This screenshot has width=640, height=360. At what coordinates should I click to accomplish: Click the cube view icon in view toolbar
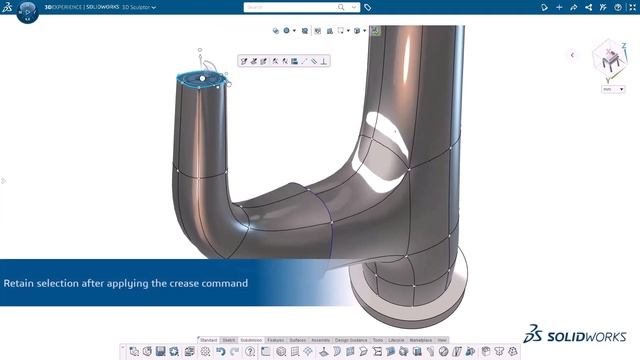(x=357, y=31)
